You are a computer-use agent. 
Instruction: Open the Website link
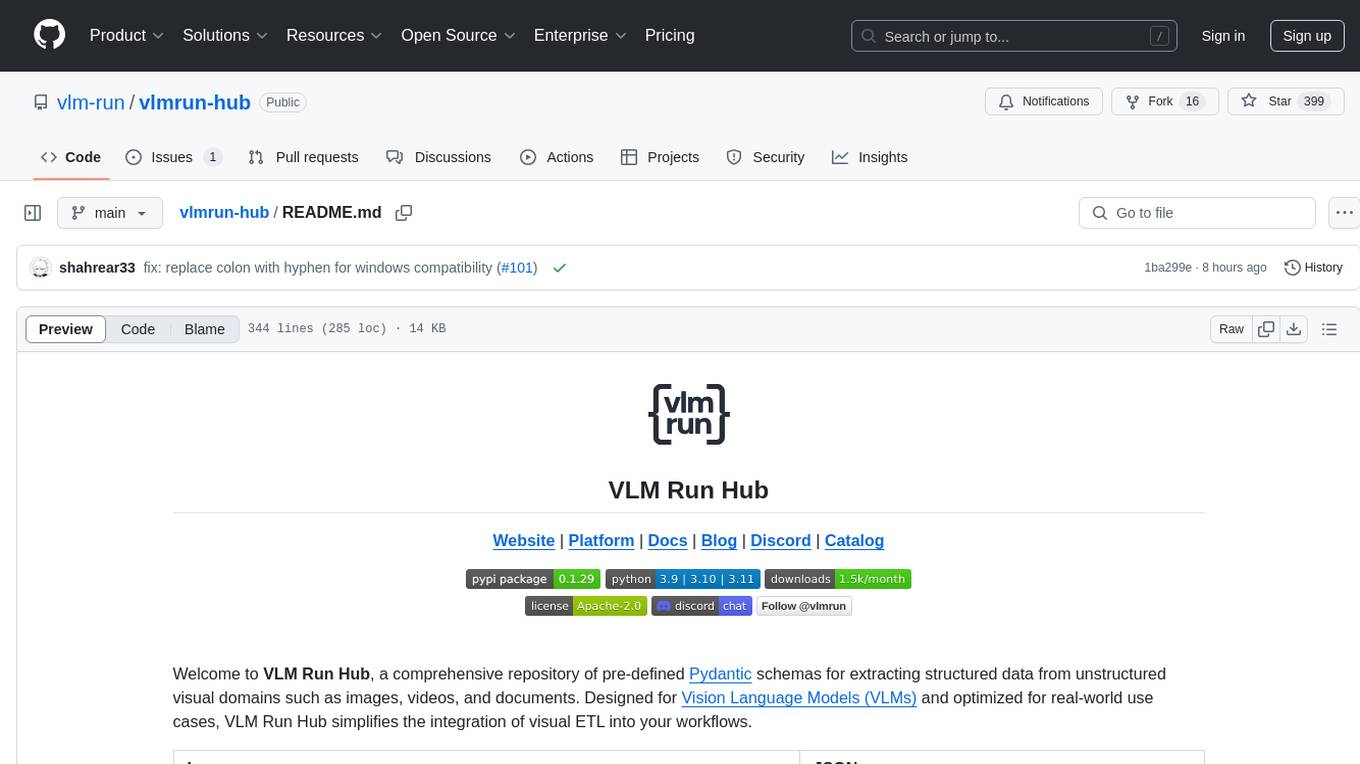pyautogui.click(x=524, y=540)
